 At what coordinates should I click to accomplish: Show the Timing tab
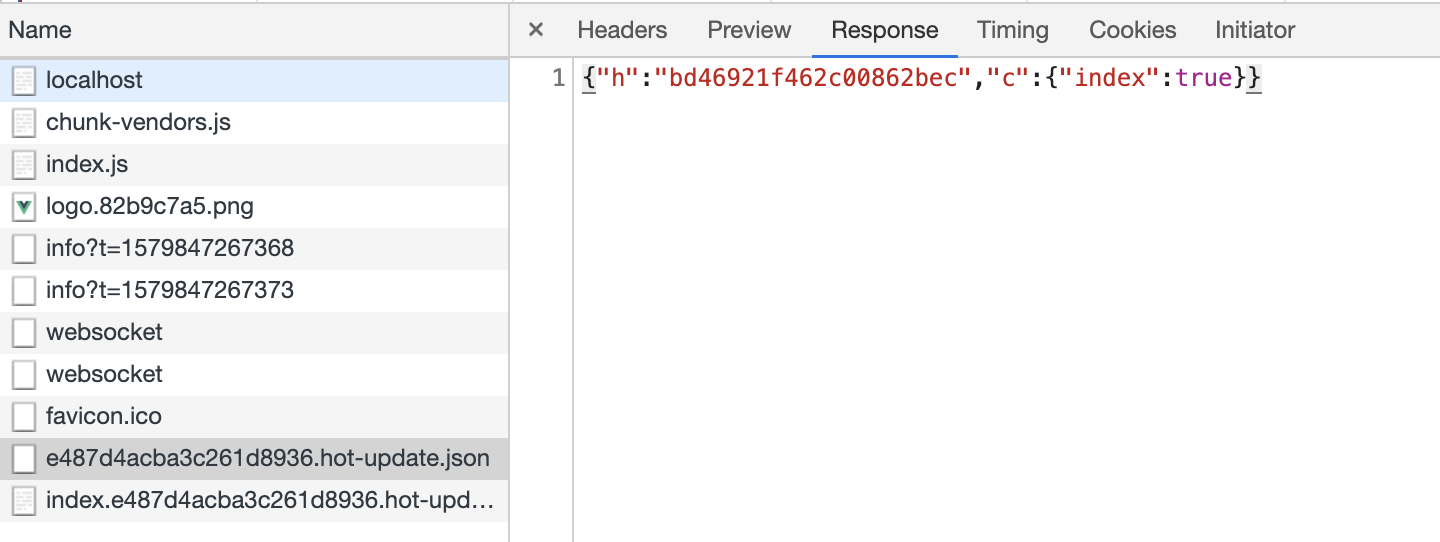click(1013, 30)
